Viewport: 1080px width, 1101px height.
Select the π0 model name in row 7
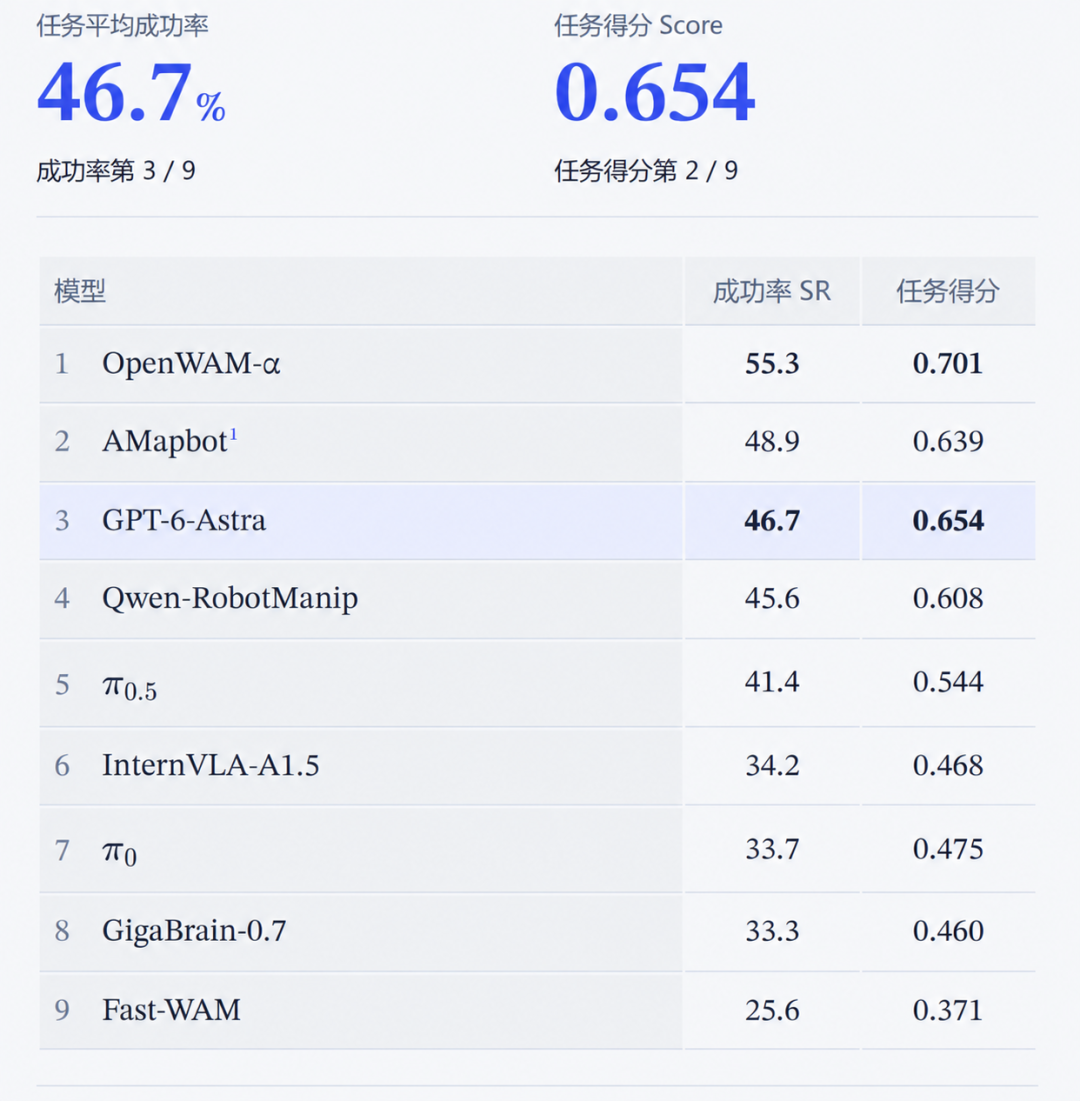[x=119, y=853]
